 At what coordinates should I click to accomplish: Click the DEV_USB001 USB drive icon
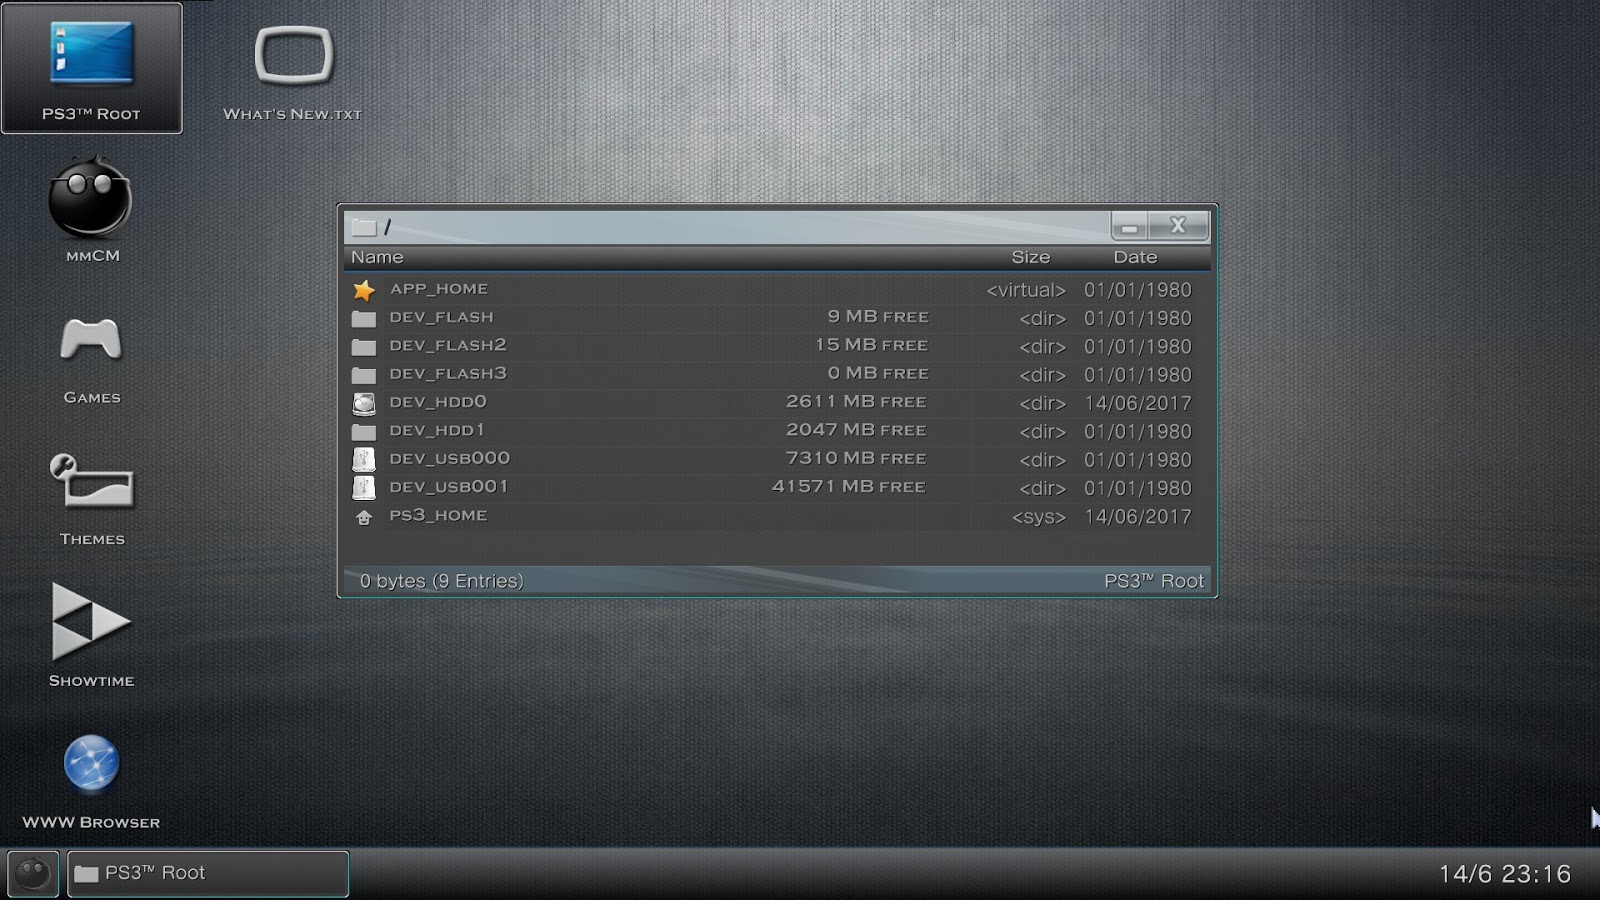click(364, 488)
